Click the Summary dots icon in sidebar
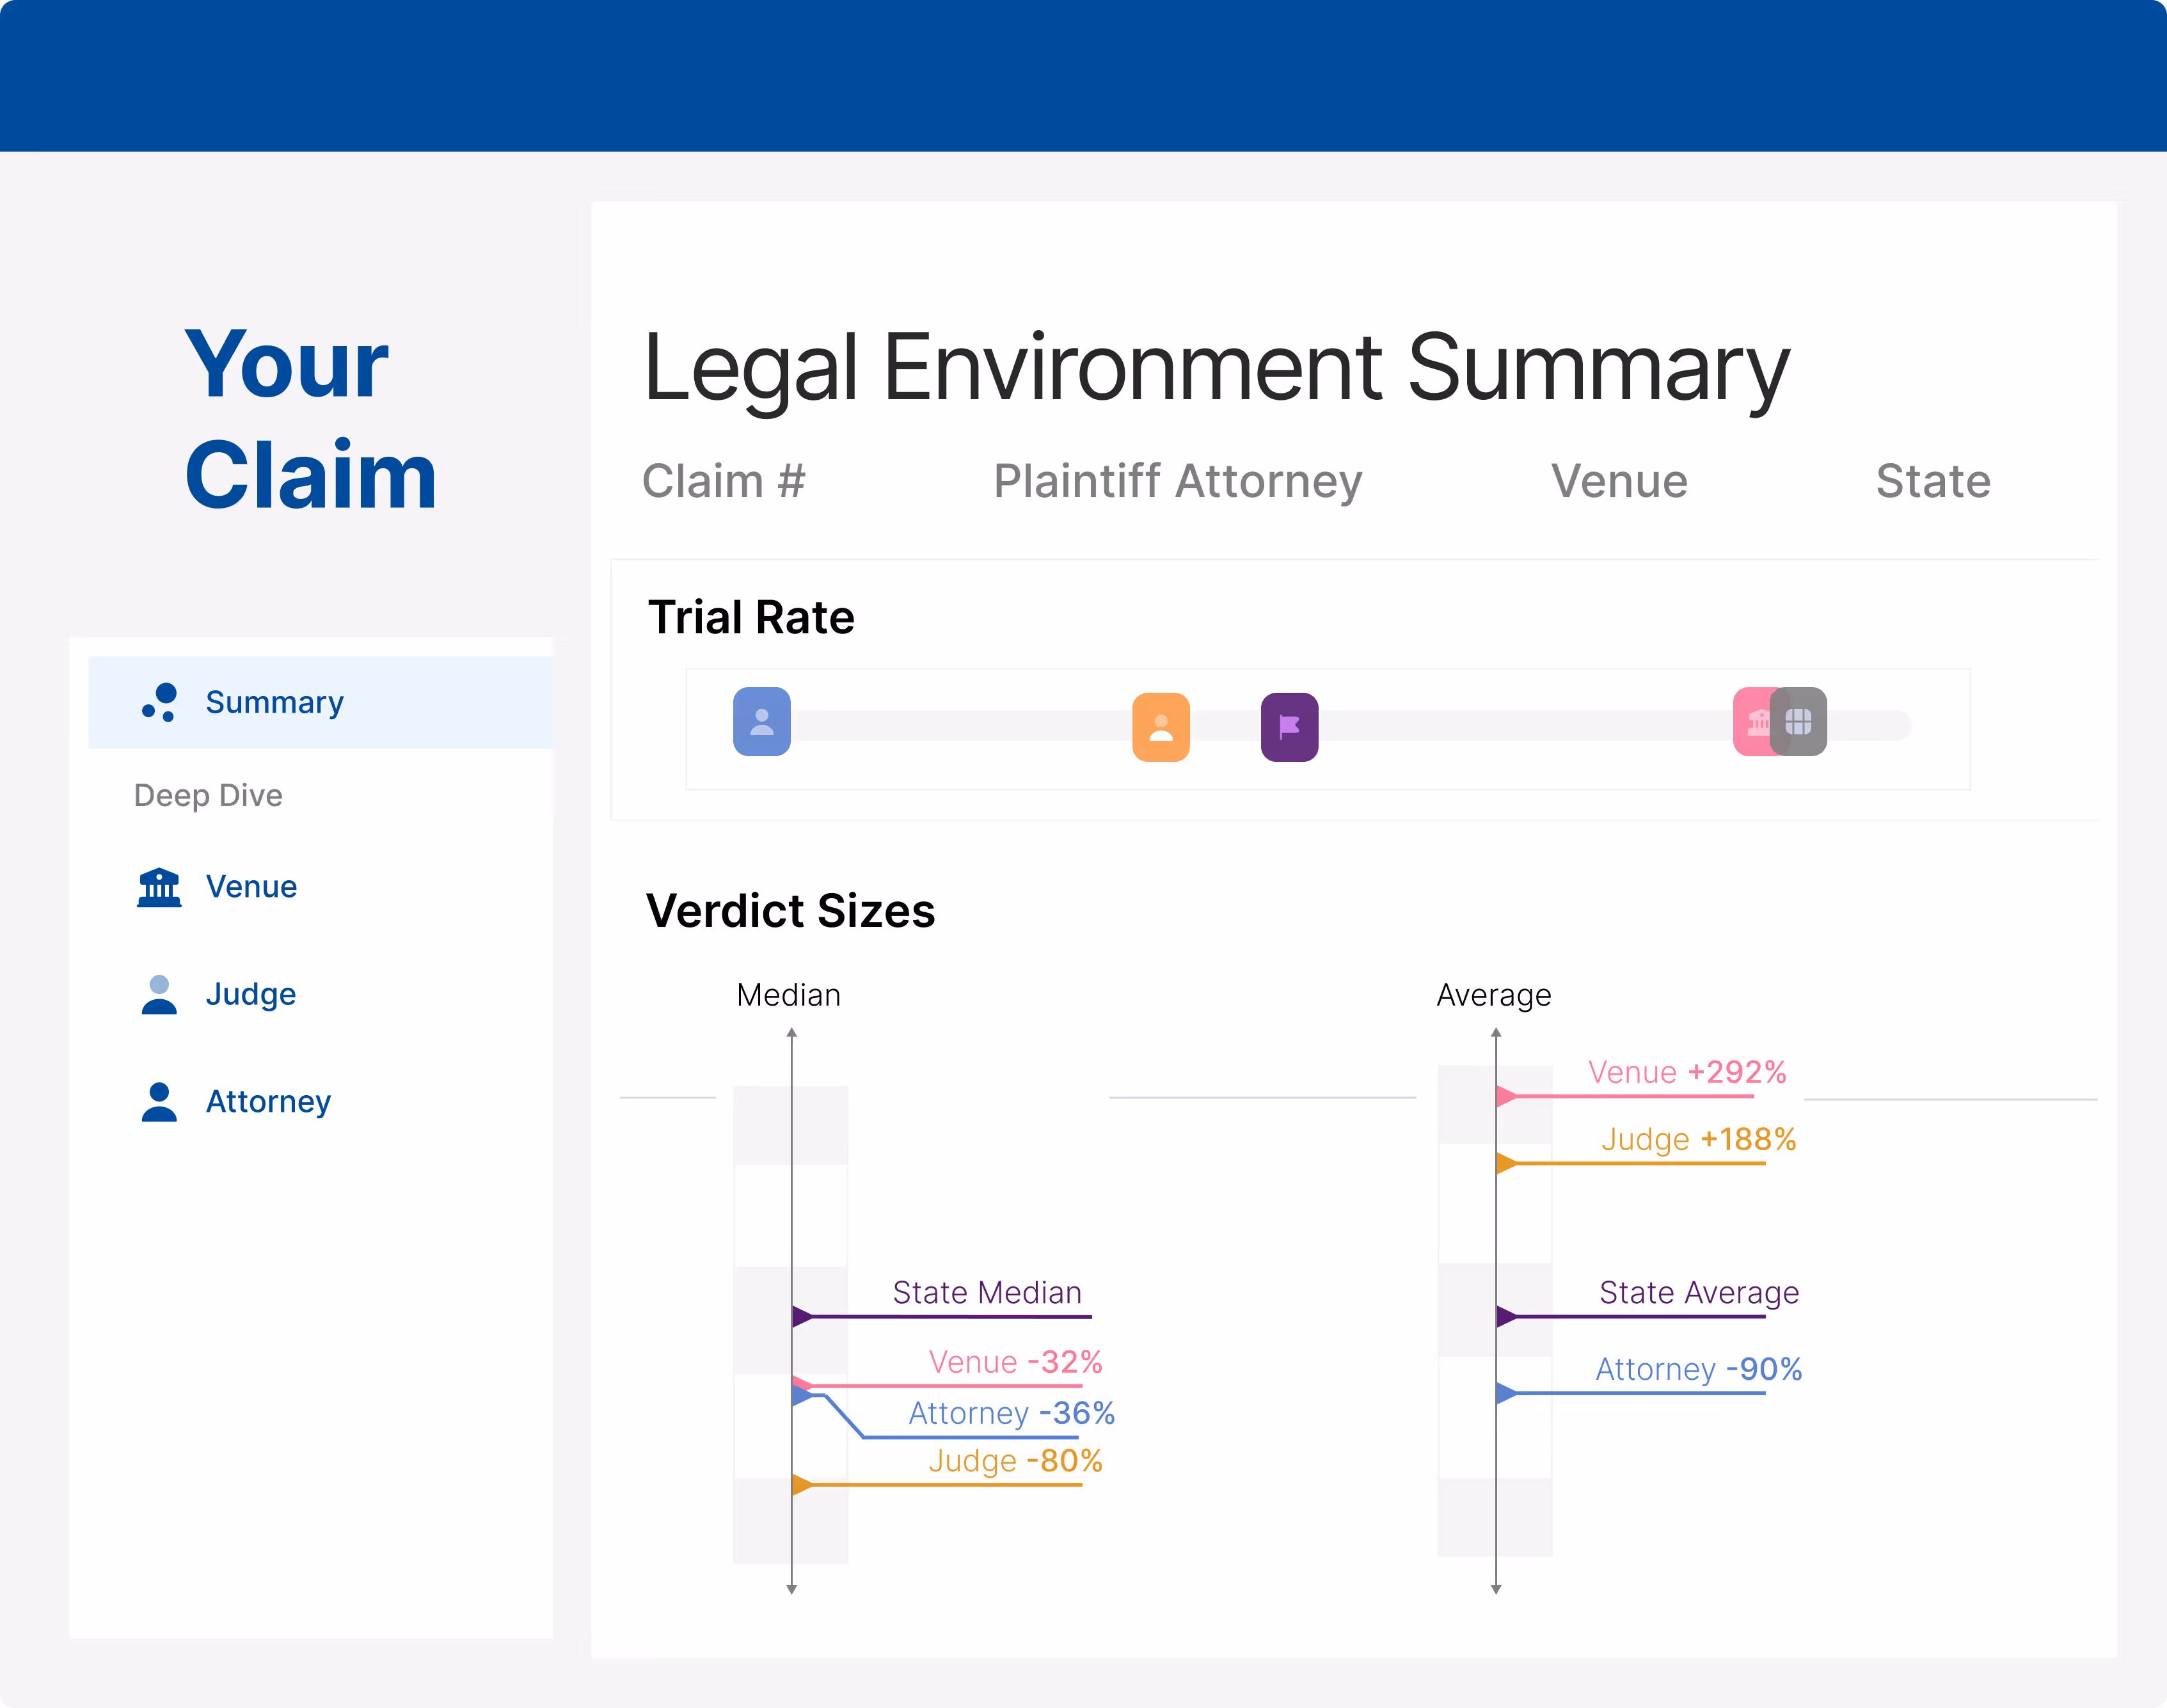Viewport: 2167px width, 1708px height. coord(159,702)
